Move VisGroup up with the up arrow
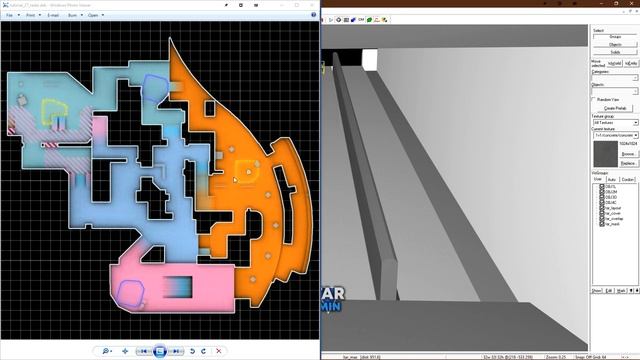Viewport: 640px width, 360px height. coord(631,290)
